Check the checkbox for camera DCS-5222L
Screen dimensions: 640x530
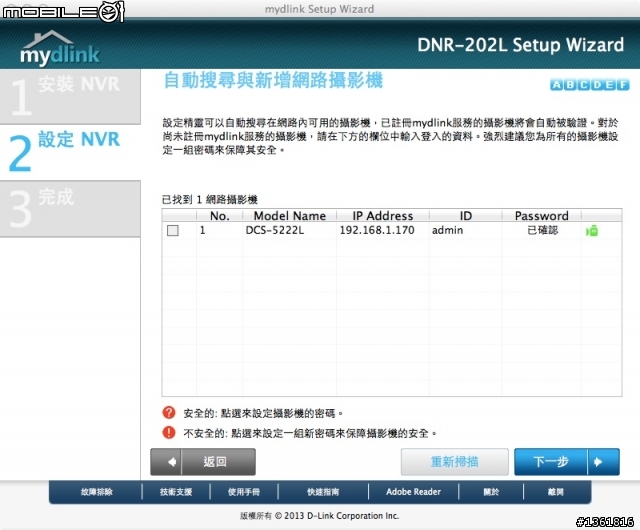tap(173, 230)
